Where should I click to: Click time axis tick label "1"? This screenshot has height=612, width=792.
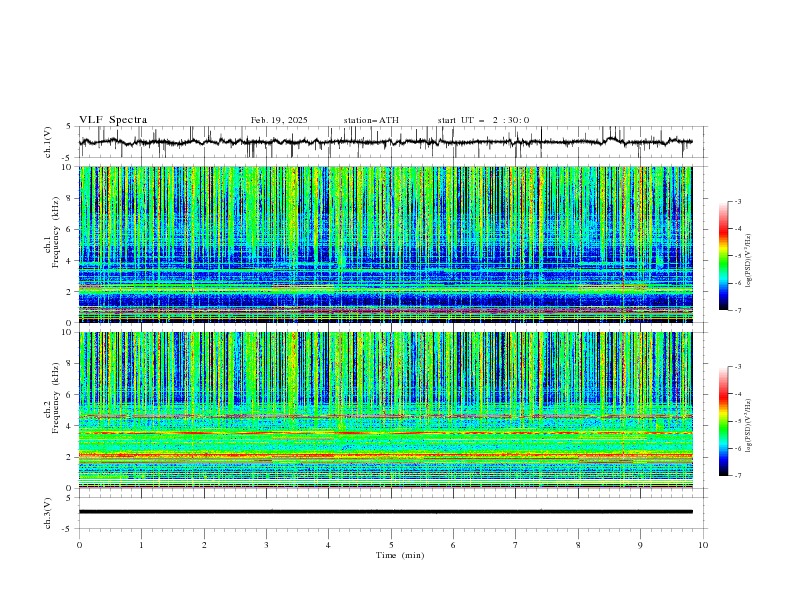coord(141,545)
